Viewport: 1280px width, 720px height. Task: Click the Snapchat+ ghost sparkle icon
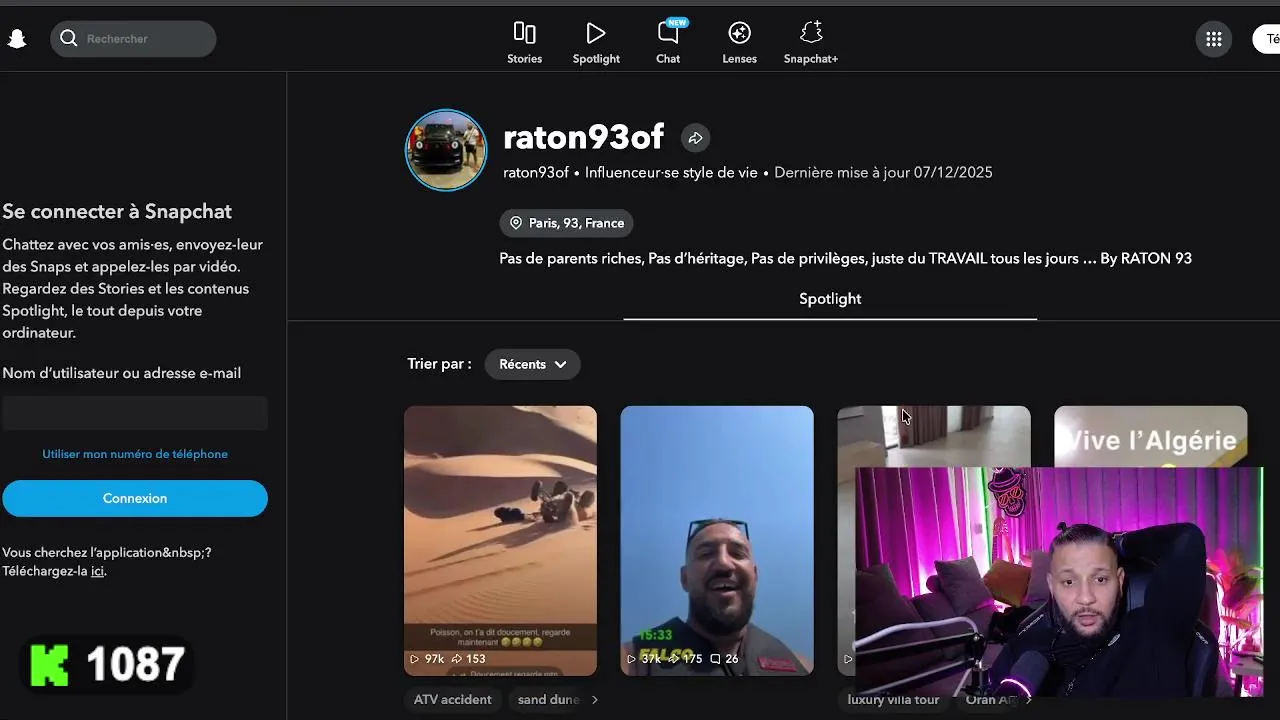tap(811, 32)
